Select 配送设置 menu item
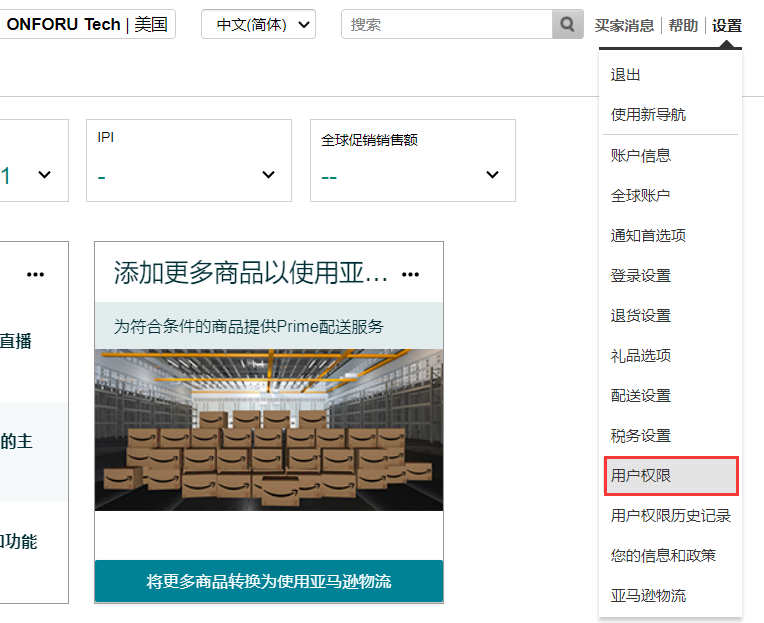 click(x=641, y=396)
